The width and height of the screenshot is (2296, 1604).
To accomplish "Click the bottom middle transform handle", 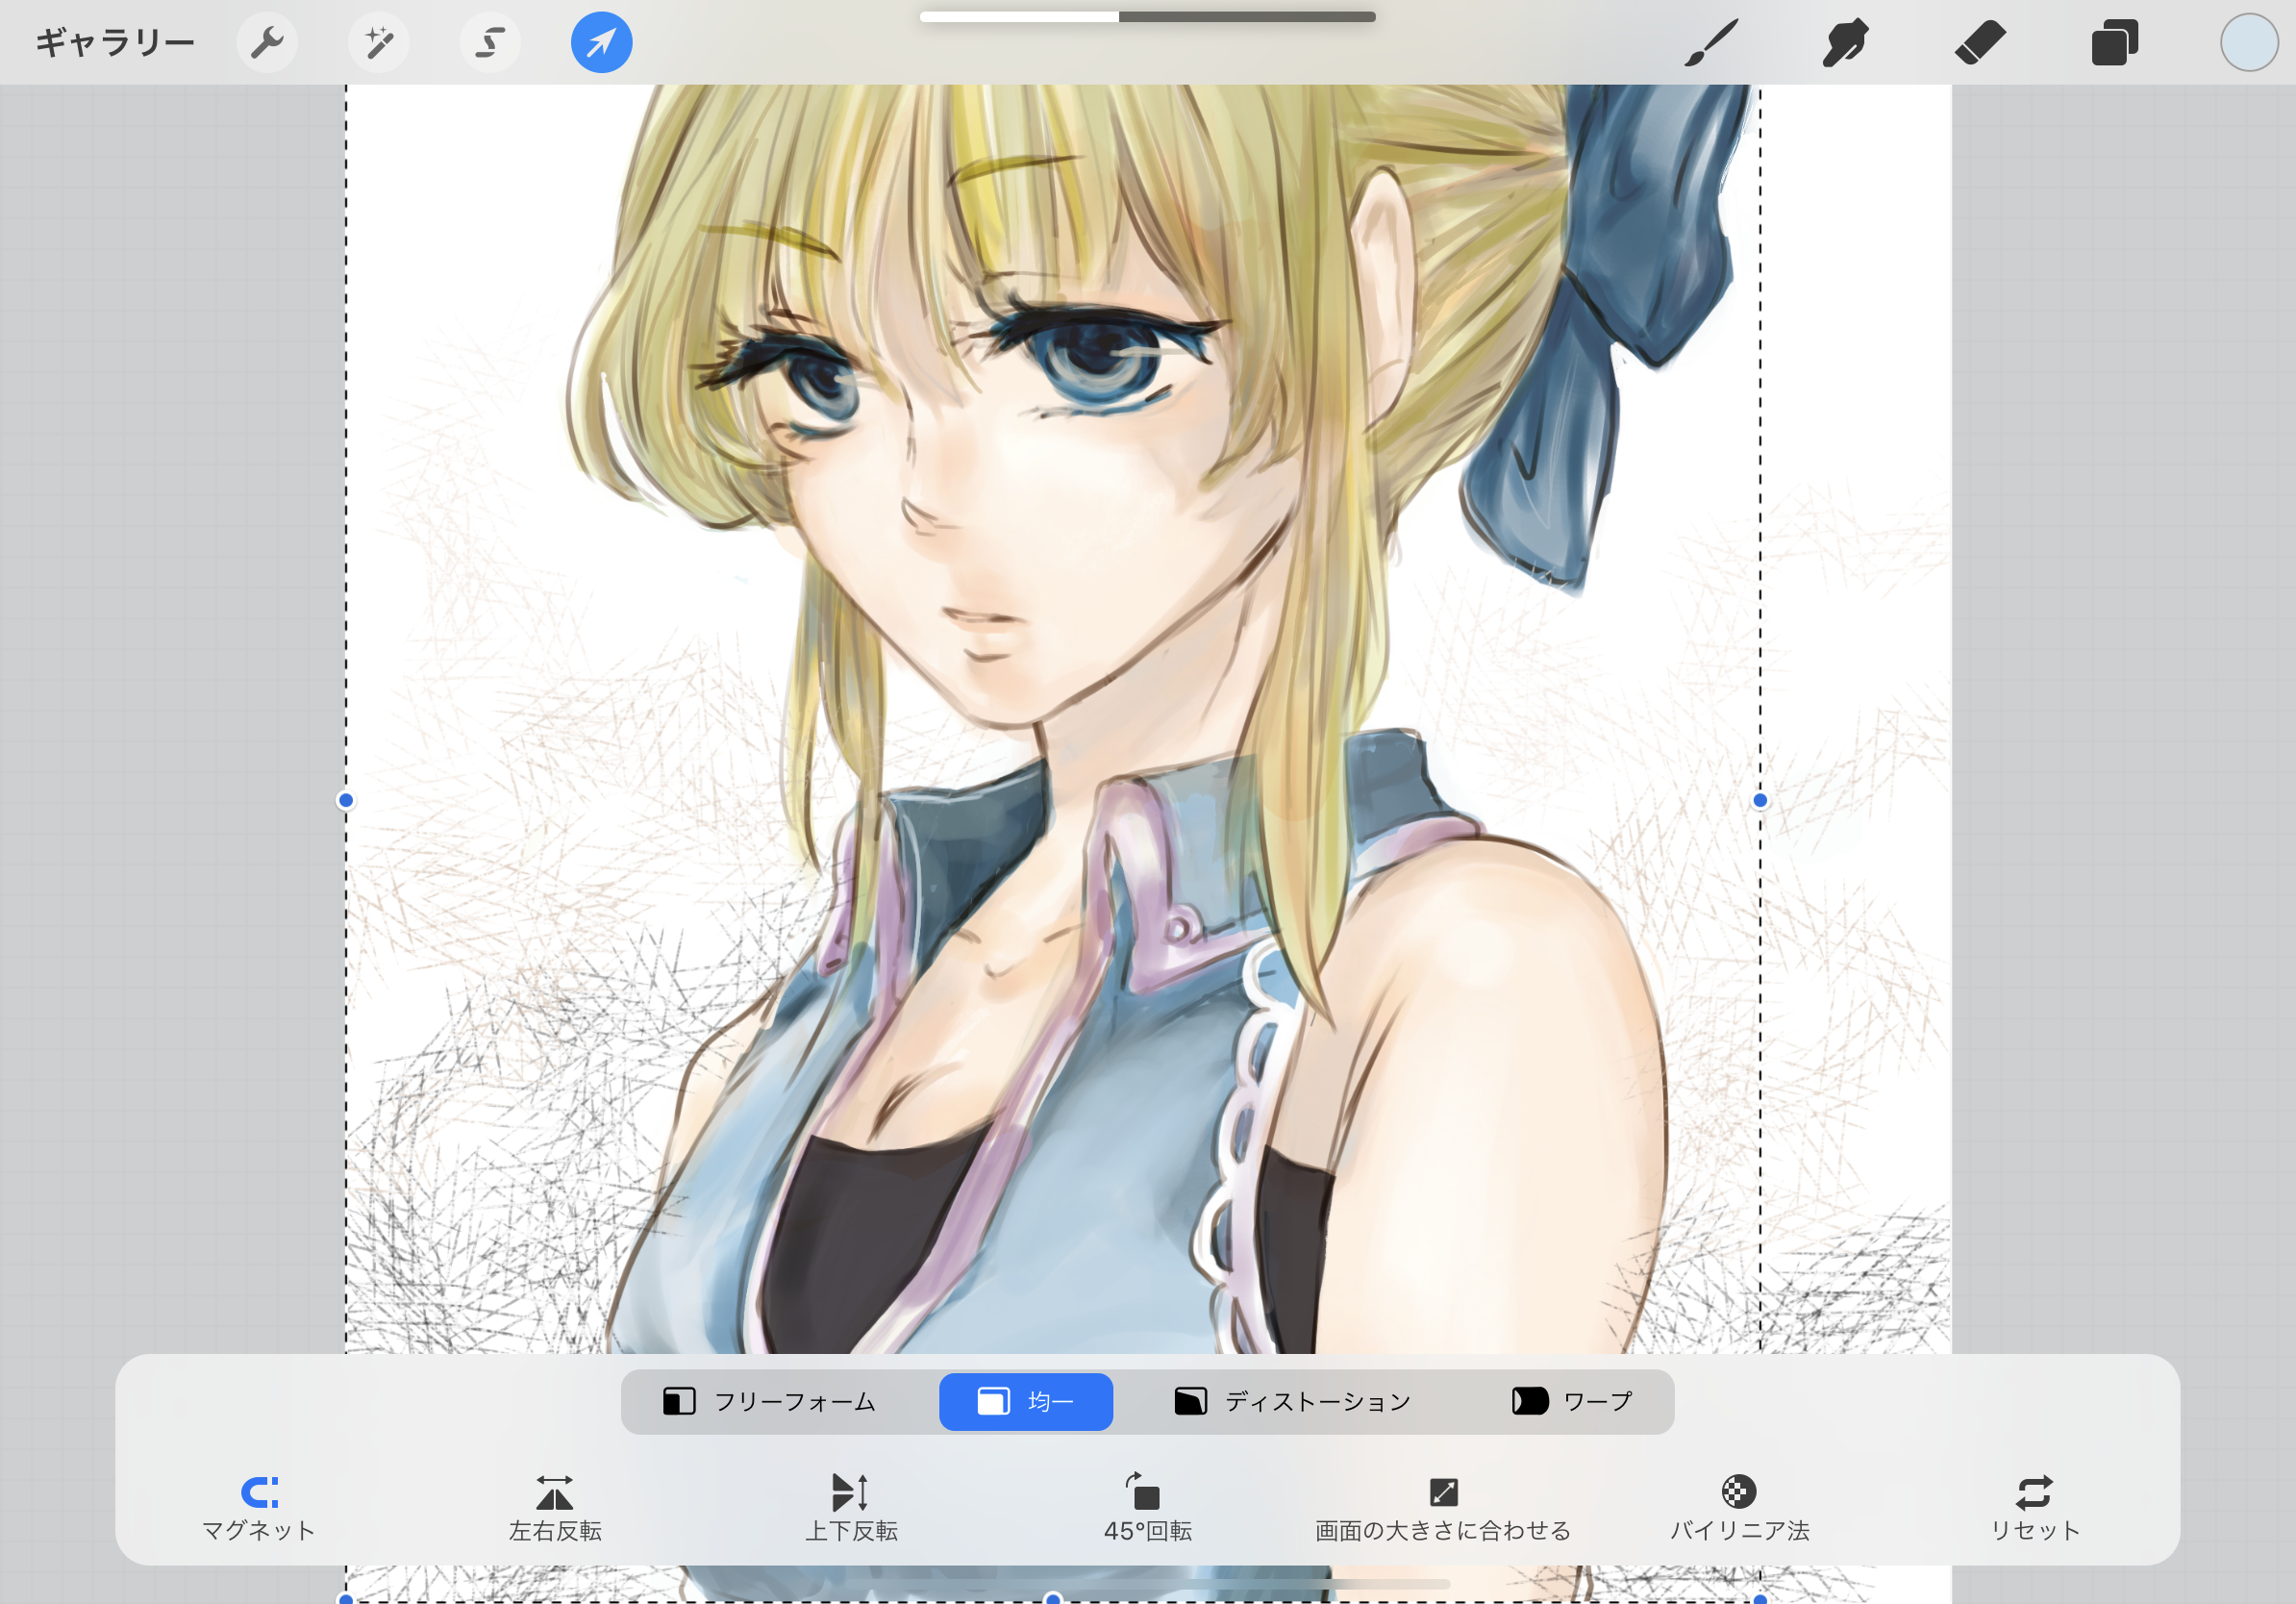I will point(1053,1598).
